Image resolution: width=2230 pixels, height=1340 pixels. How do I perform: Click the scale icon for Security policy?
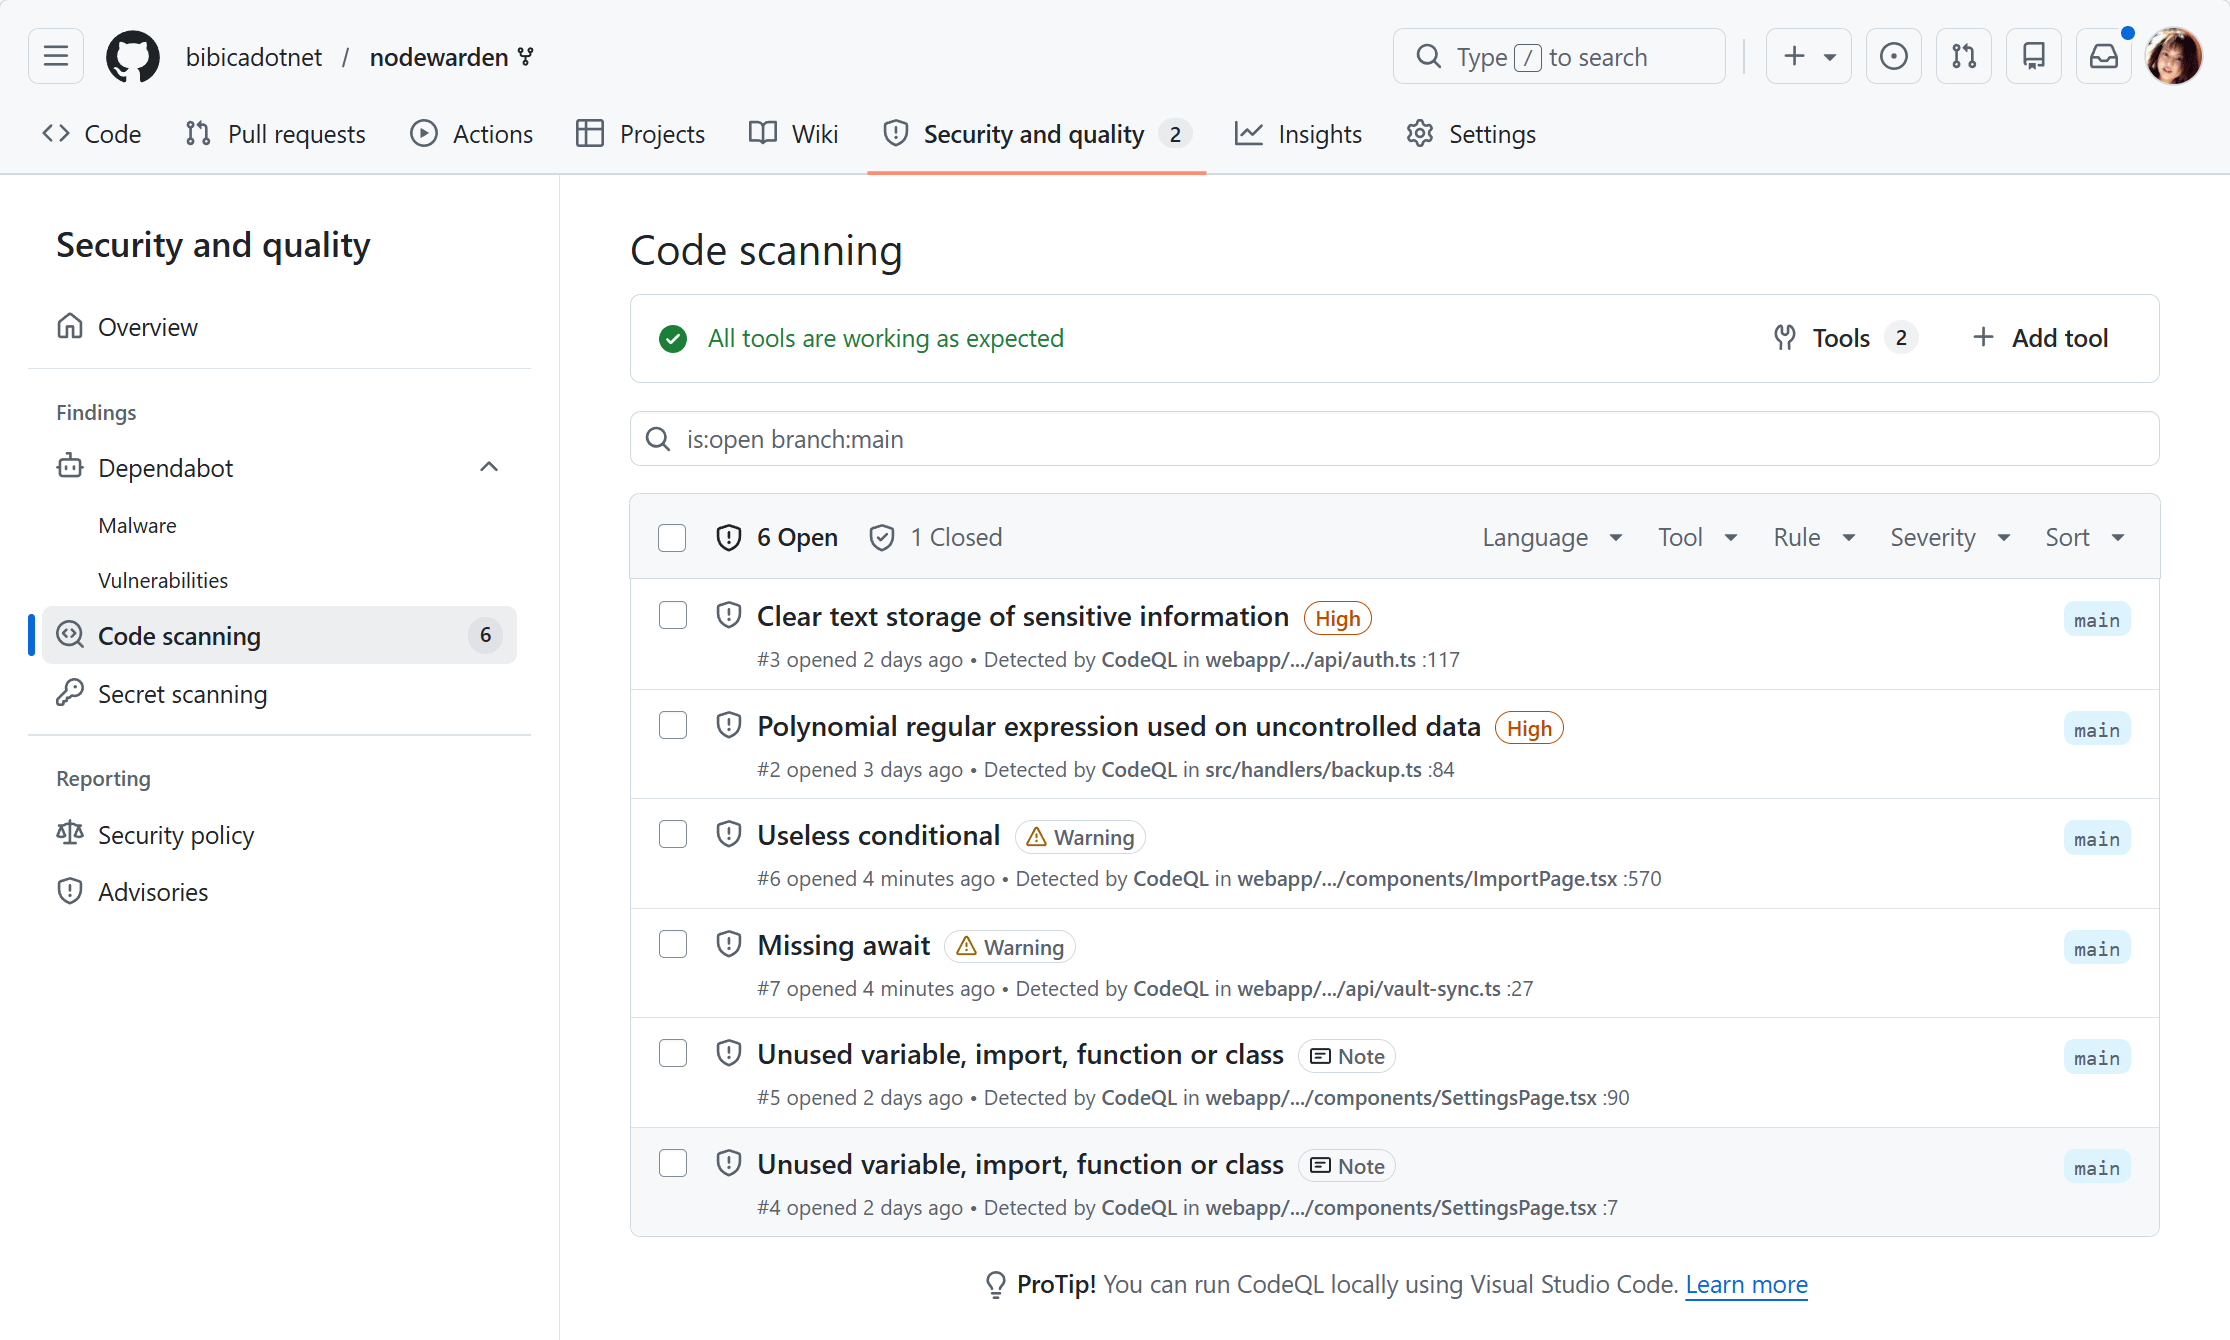70,833
